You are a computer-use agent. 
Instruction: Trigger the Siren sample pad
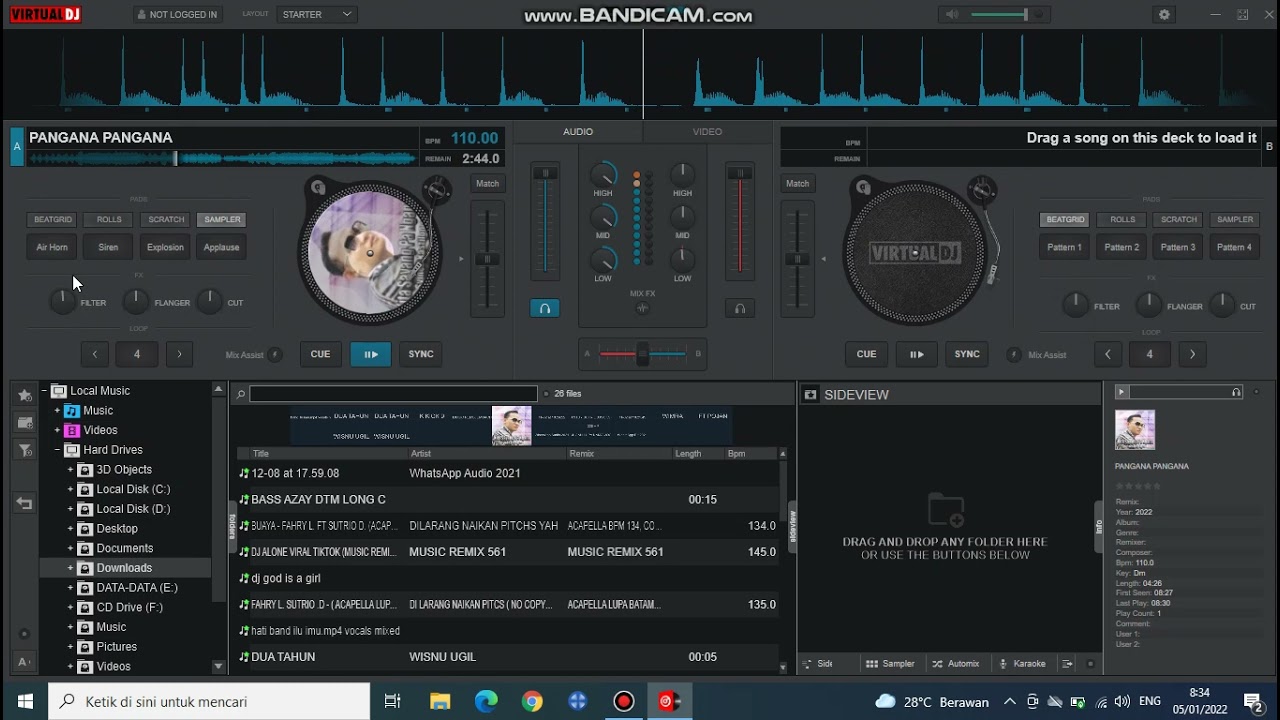click(108, 247)
